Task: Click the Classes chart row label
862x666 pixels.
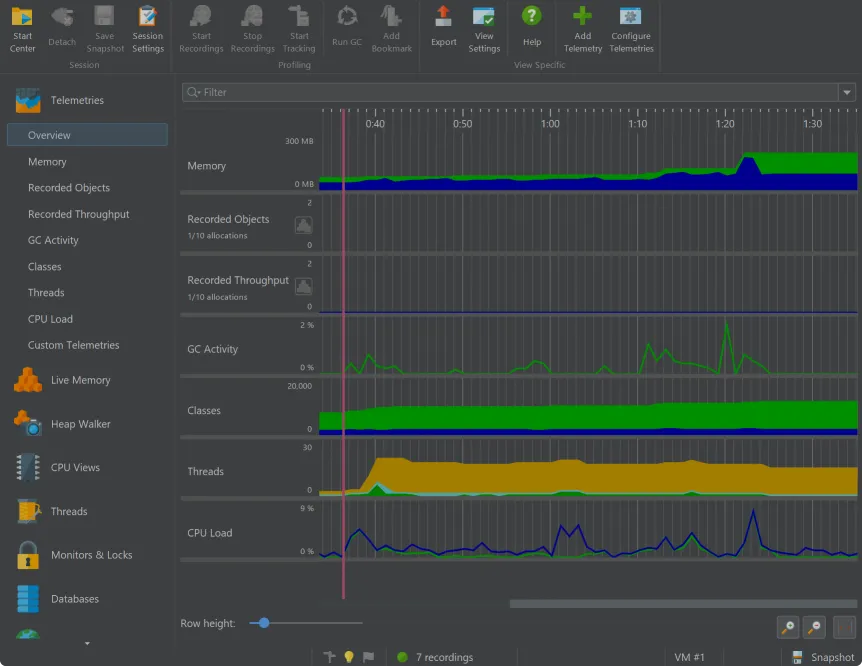Action: pos(203,410)
